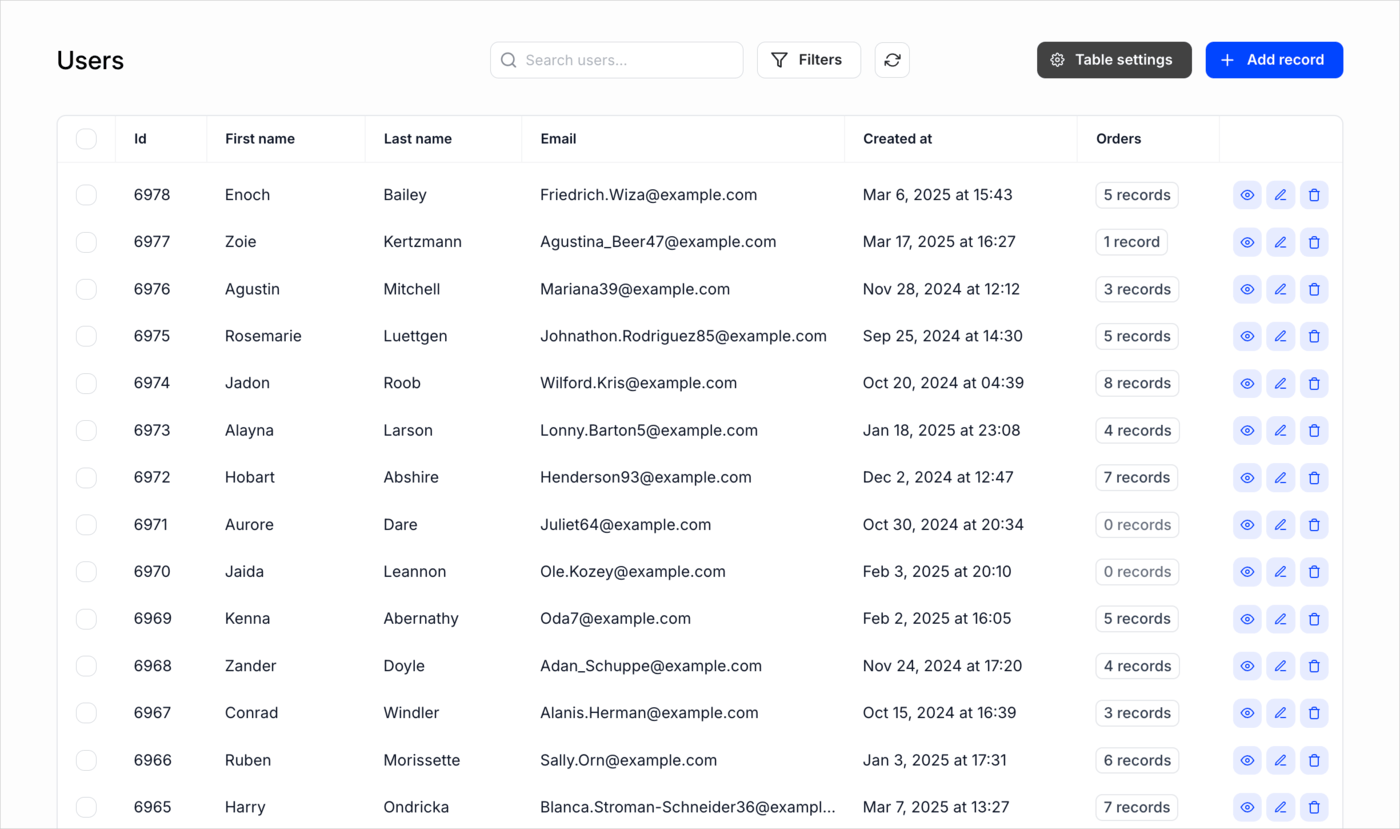Click trash icon for Hobart Abshire
The width and height of the screenshot is (1400, 829).
click(1314, 478)
